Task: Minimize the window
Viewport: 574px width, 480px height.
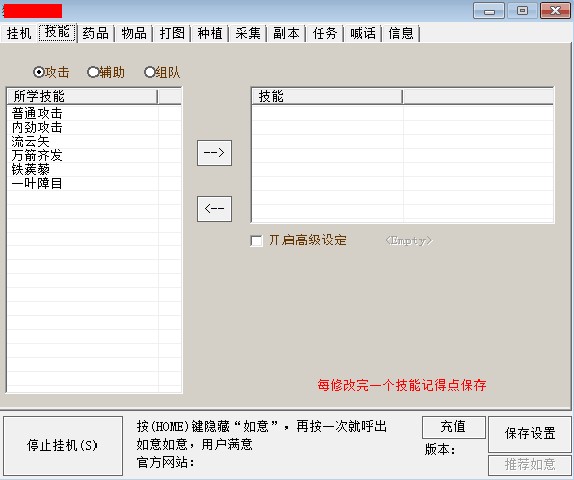Action: [x=489, y=10]
